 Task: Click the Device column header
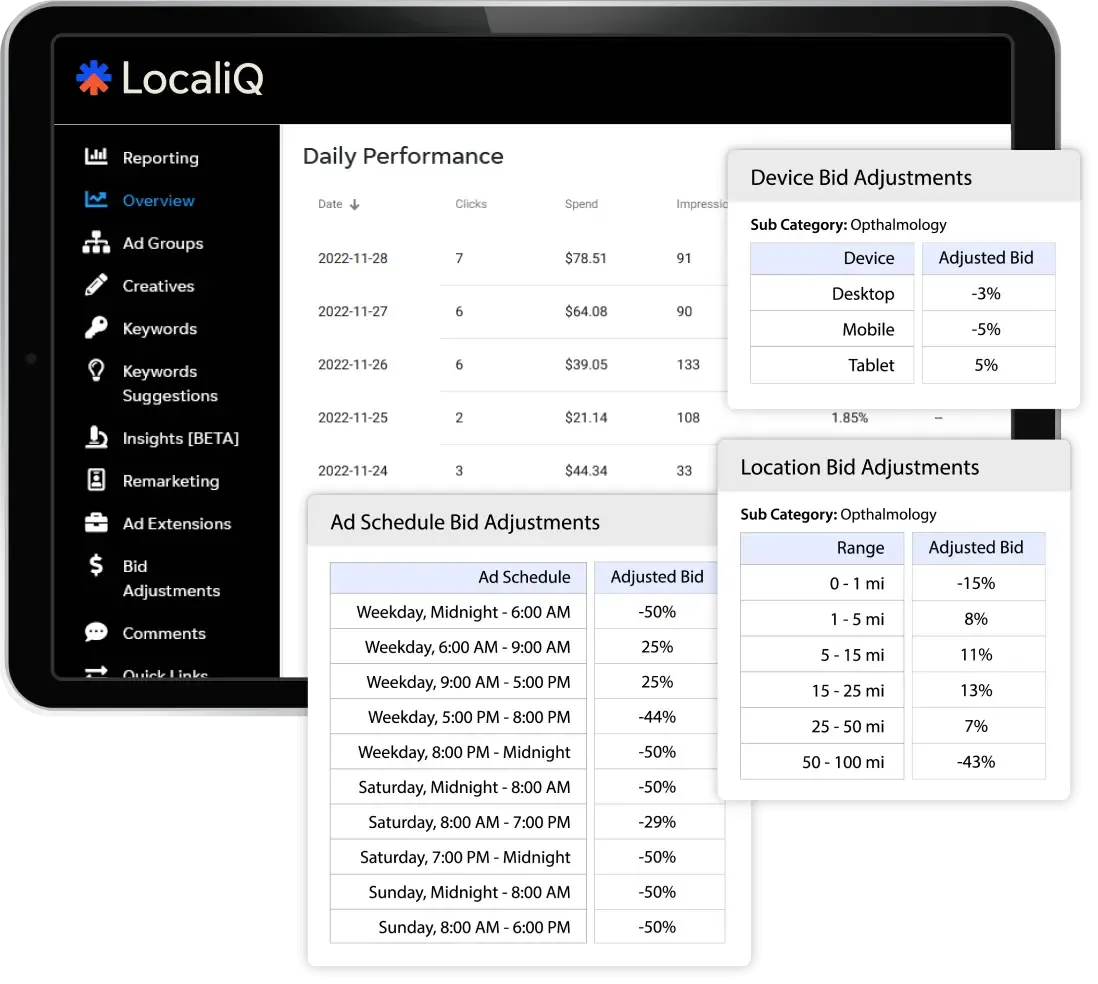coord(832,258)
